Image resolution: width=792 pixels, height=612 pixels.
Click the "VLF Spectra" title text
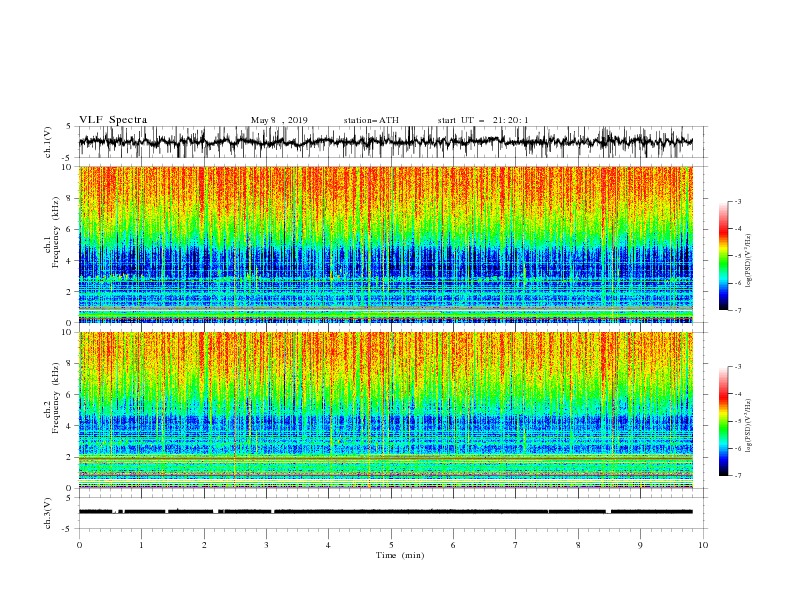pyautogui.click(x=113, y=120)
